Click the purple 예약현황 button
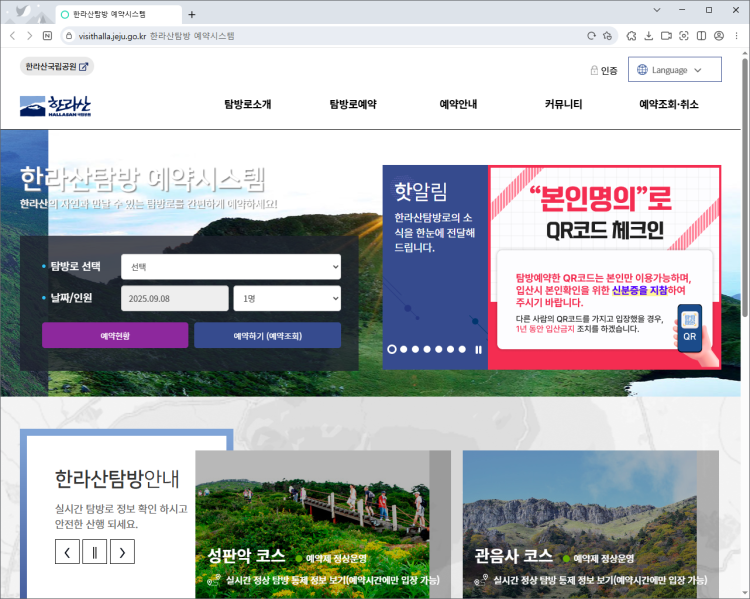This screenshot has height=599, width=750. tap(115, 335)
